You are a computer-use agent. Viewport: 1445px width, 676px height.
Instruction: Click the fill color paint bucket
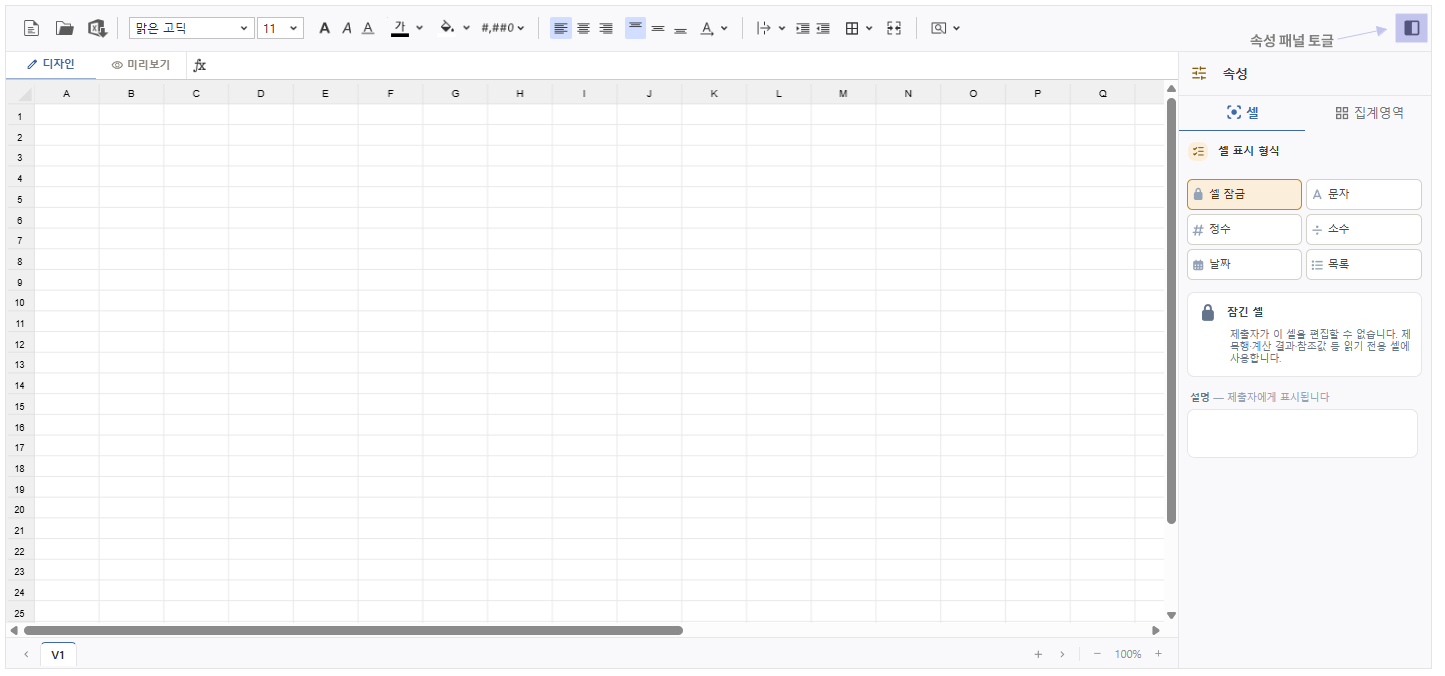[x=448, y=28]
